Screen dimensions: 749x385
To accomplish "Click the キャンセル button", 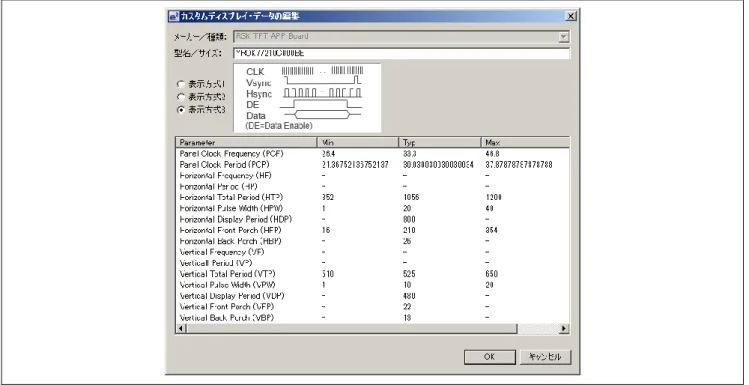I will 545,357.
